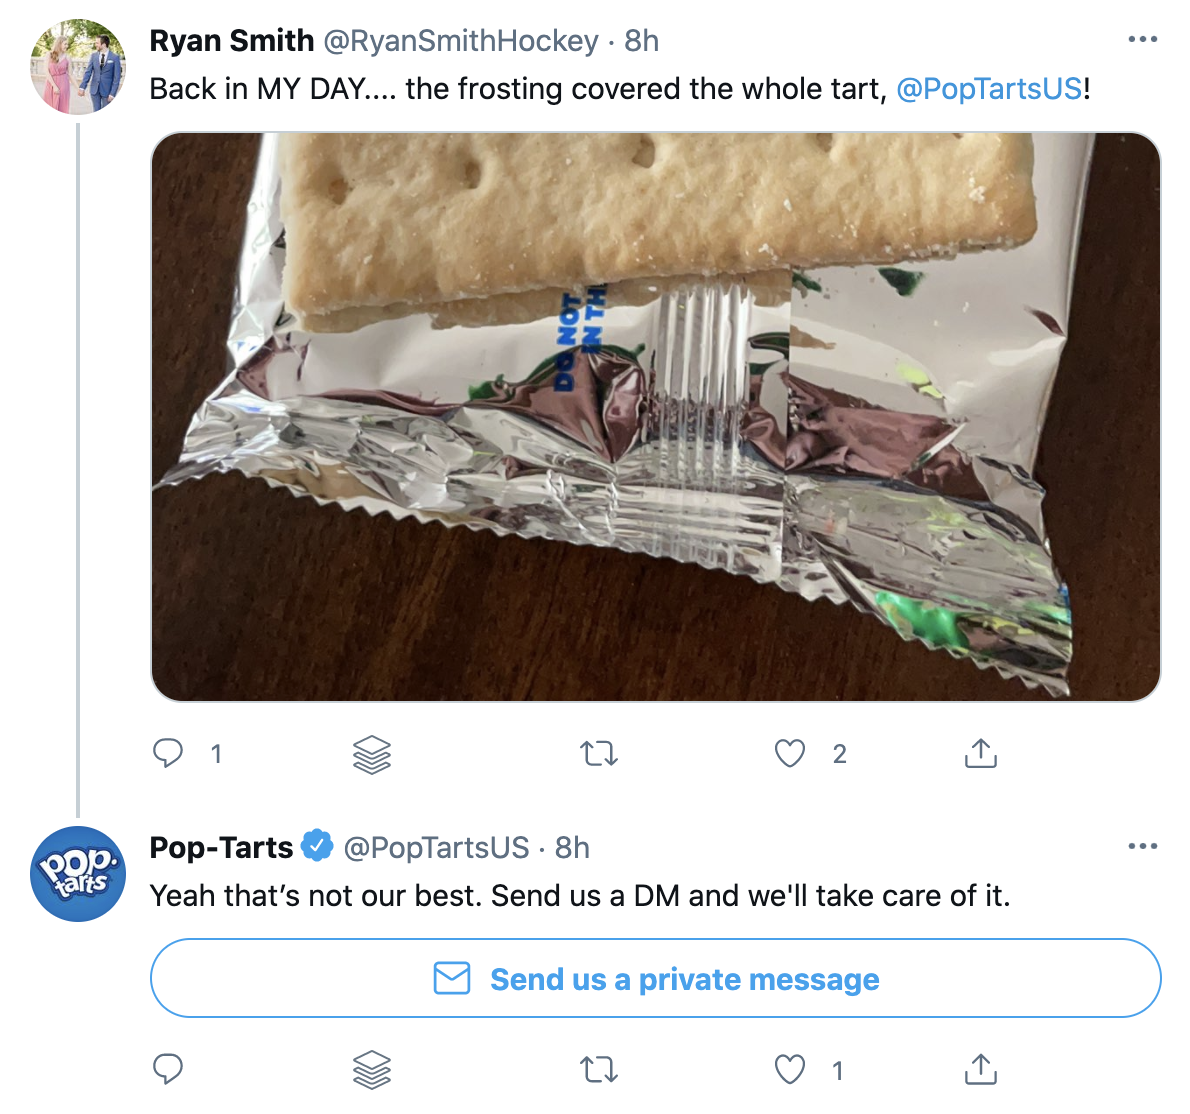Like Ryan Smith's tweet

click(x=791, y=754)
